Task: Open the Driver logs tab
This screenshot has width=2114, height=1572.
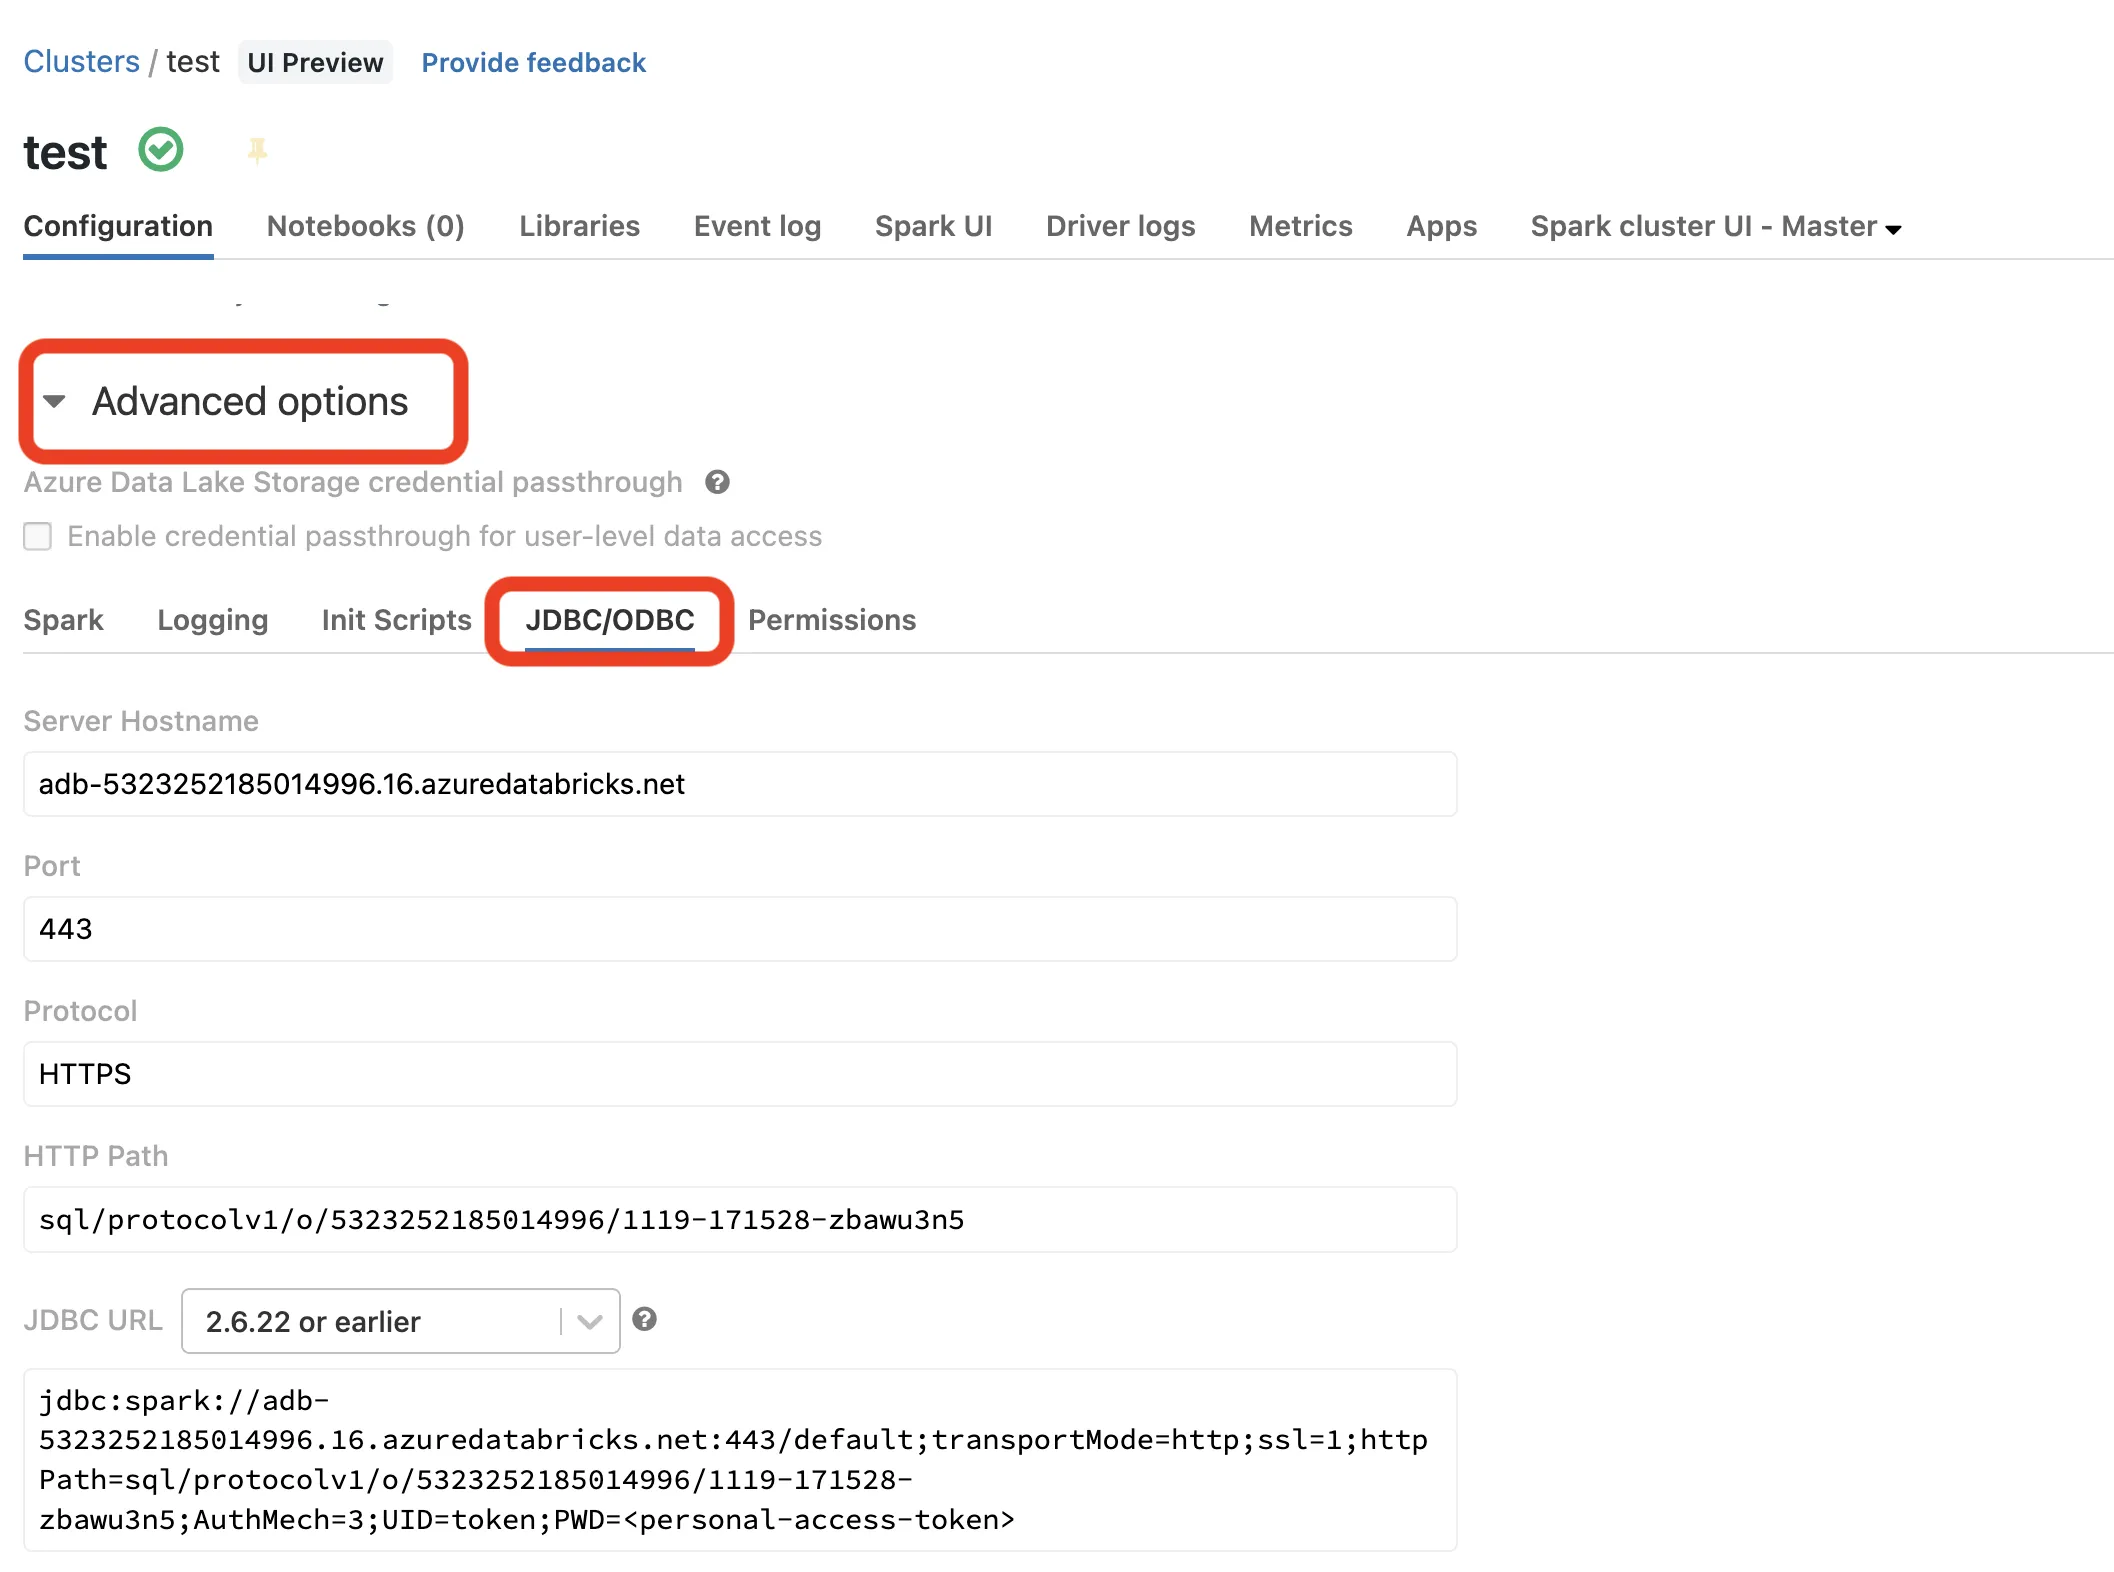Action: point(1120,227)
